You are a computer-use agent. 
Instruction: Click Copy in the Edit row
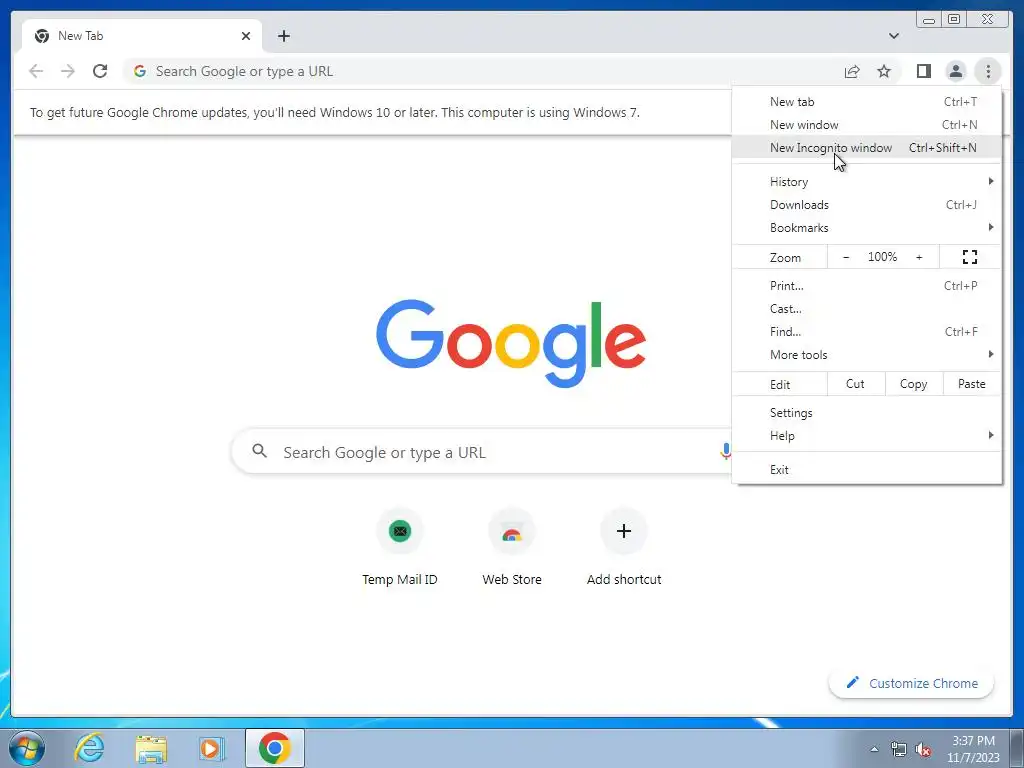[x=914, y=384]
